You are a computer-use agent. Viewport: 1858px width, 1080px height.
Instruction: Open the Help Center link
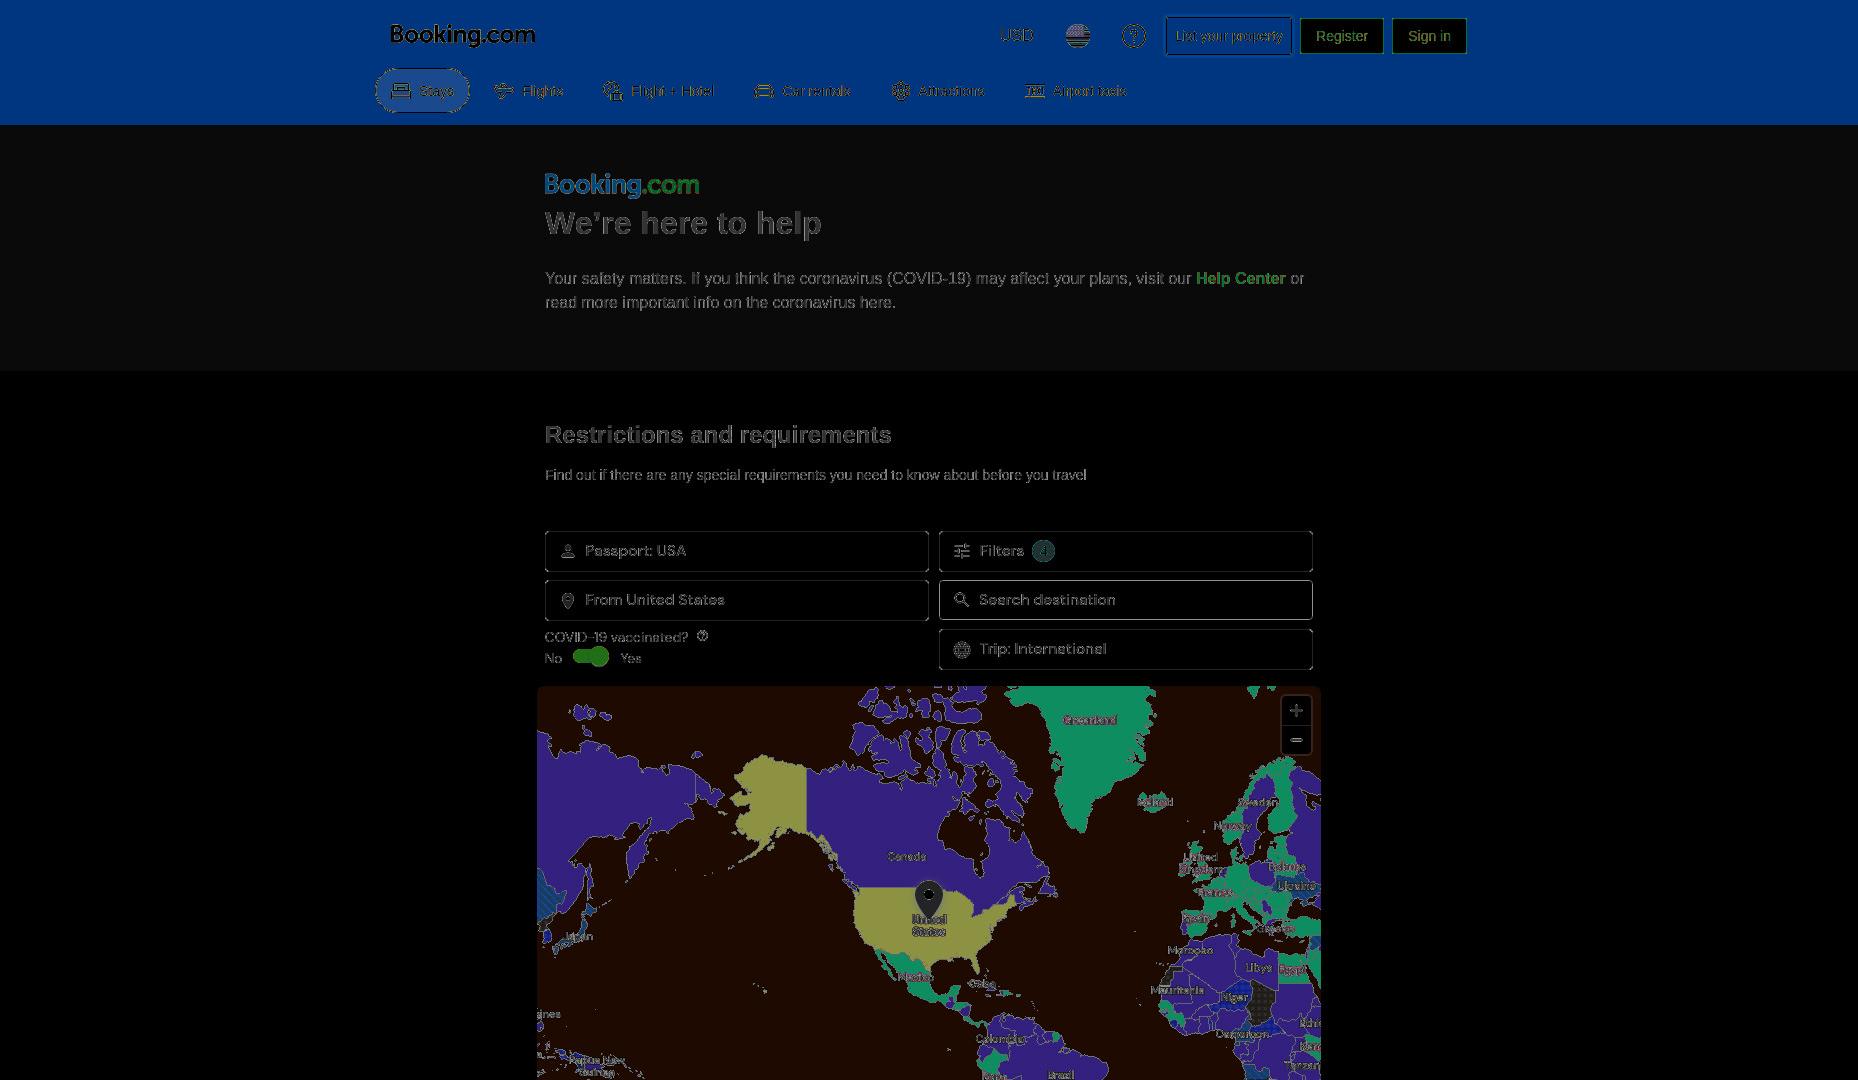click(1240, 279)
